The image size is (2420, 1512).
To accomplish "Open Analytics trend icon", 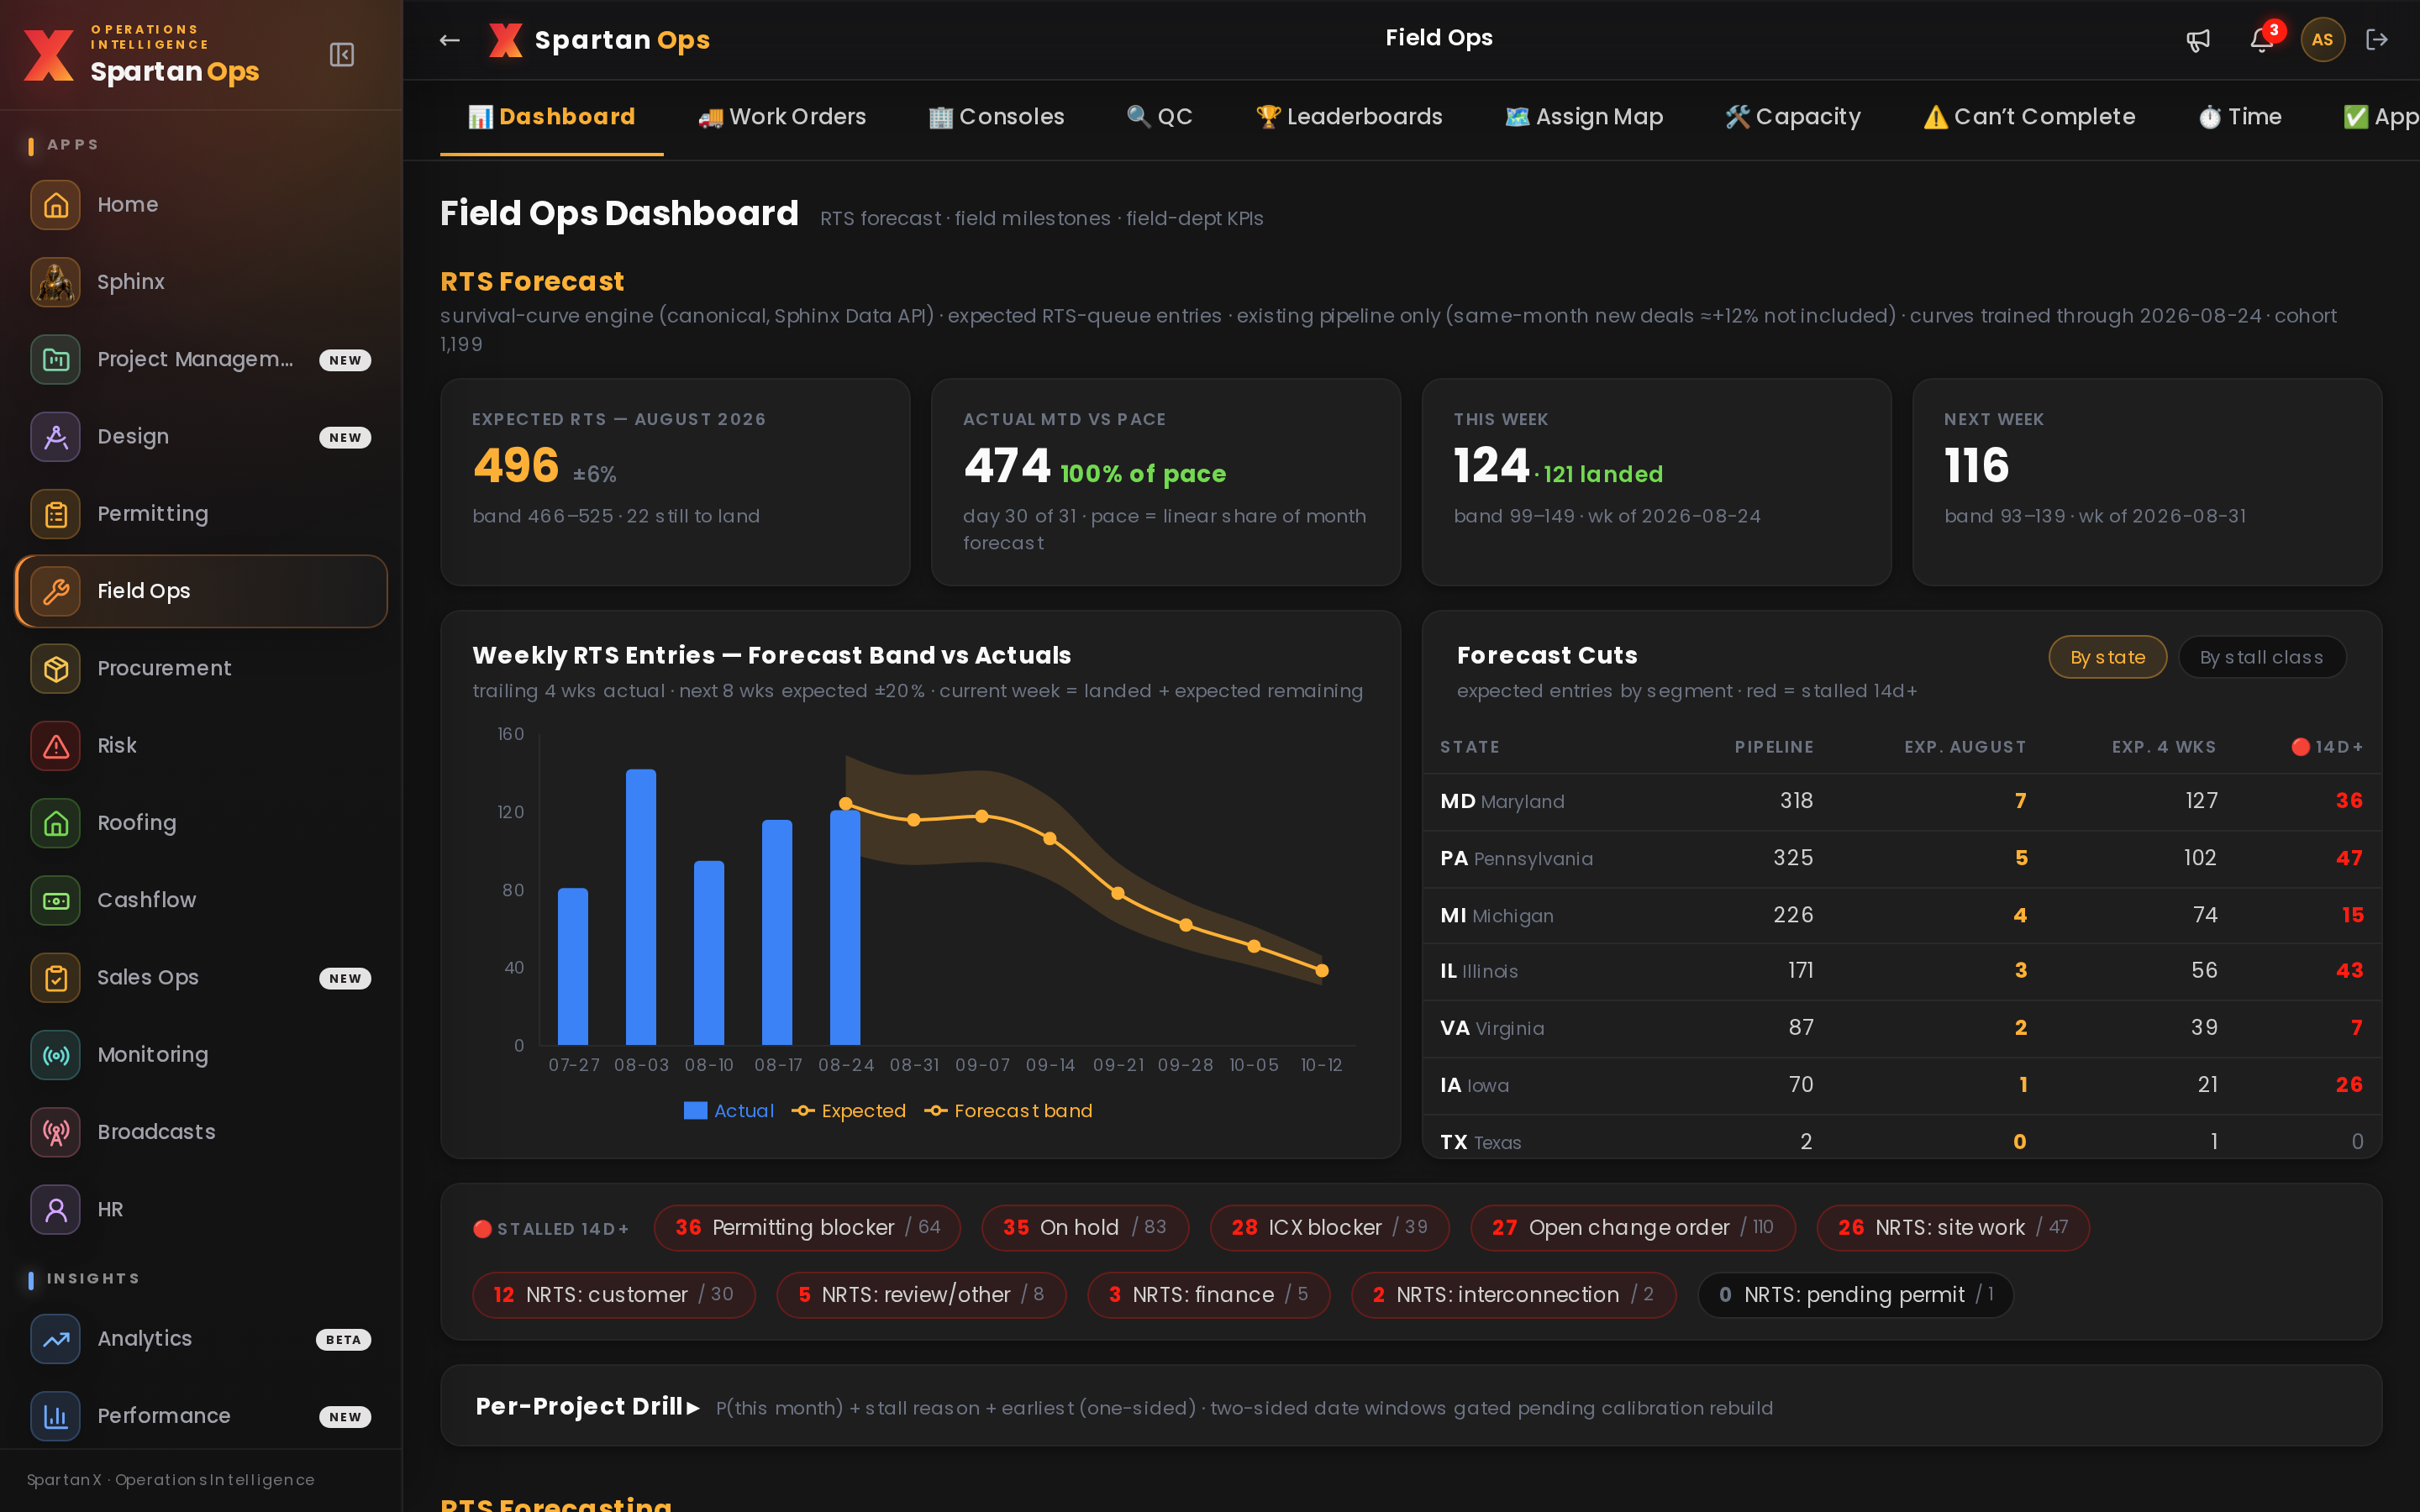I will [56, 1339].
